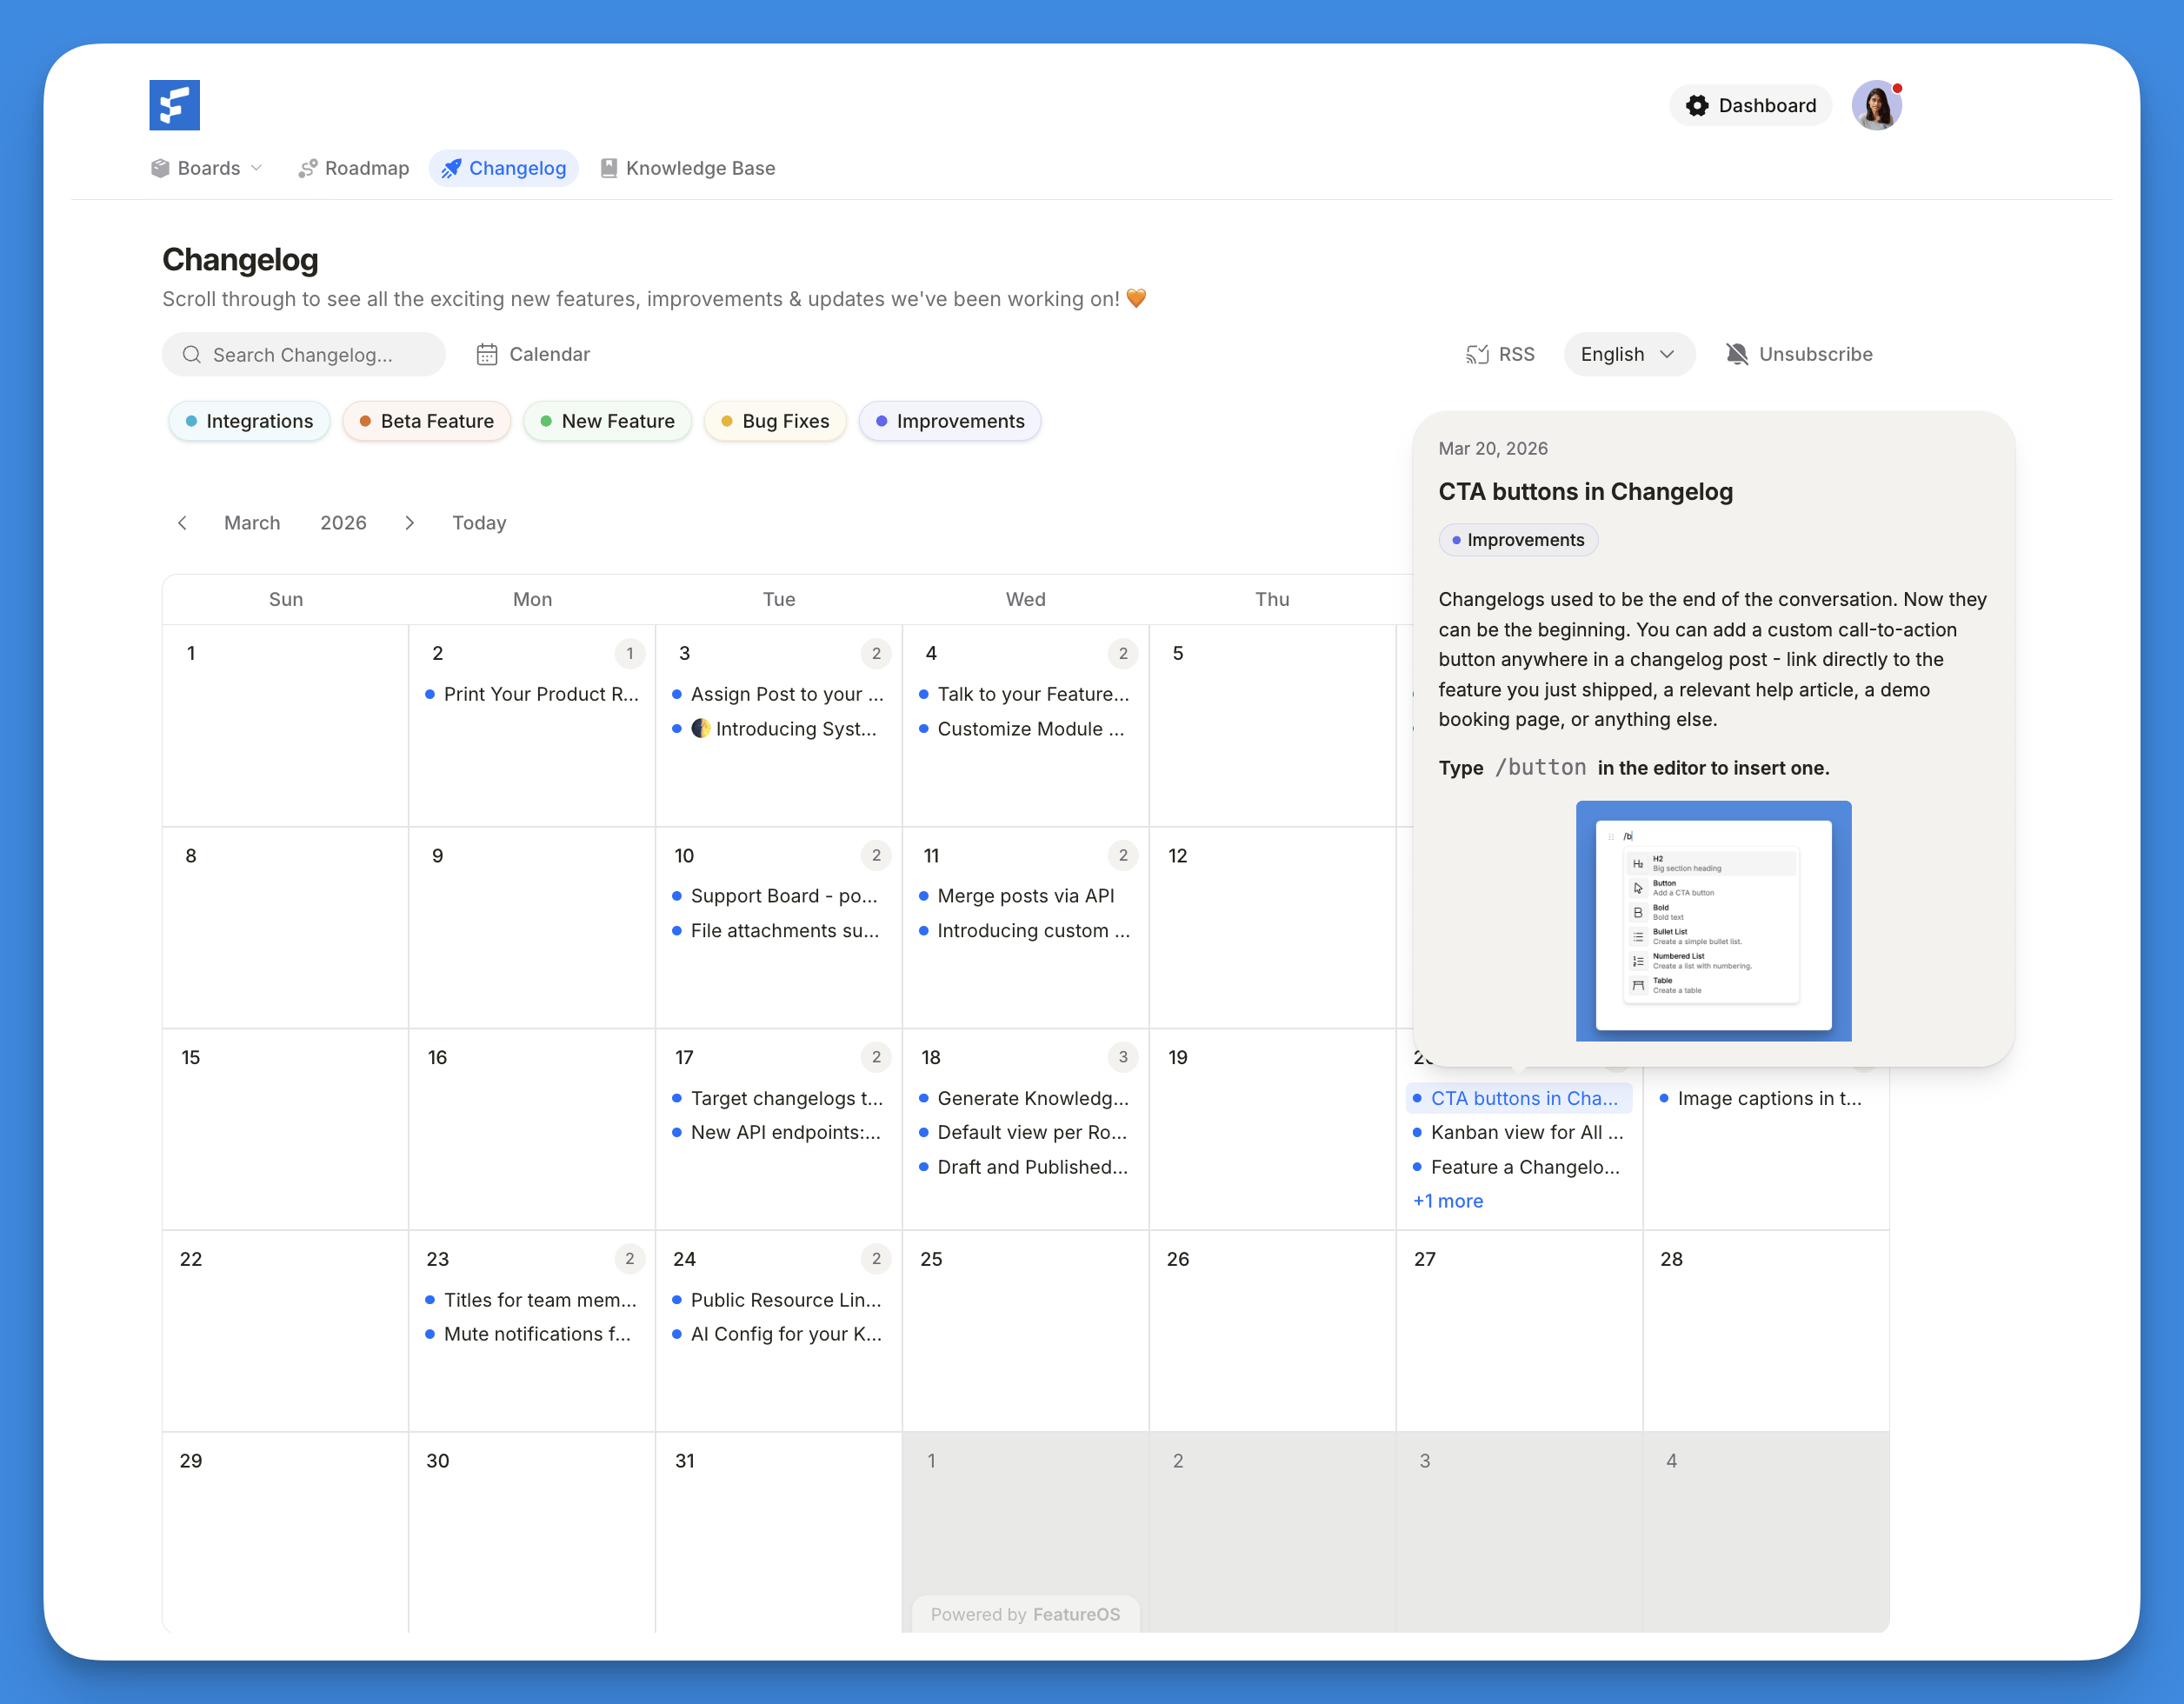Open 'Introducing Syst...' entry
The height and width of the screenshot is (1704, 2184).
[x=779, y=729]
